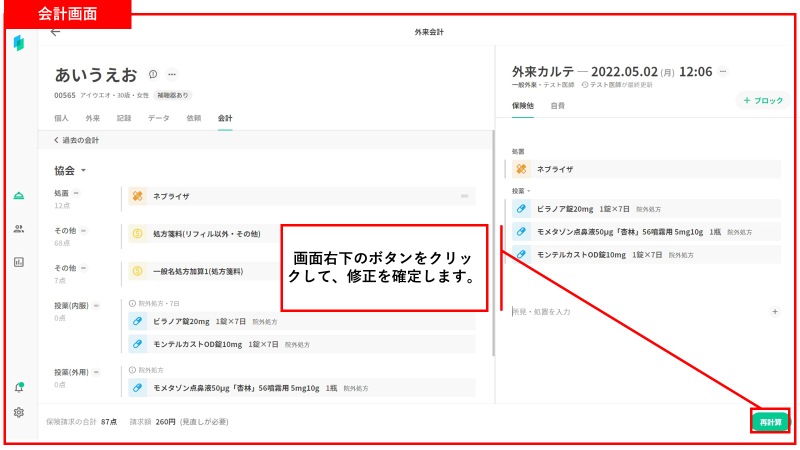Click the reception bell sidebar icon

tap(19, 195)
